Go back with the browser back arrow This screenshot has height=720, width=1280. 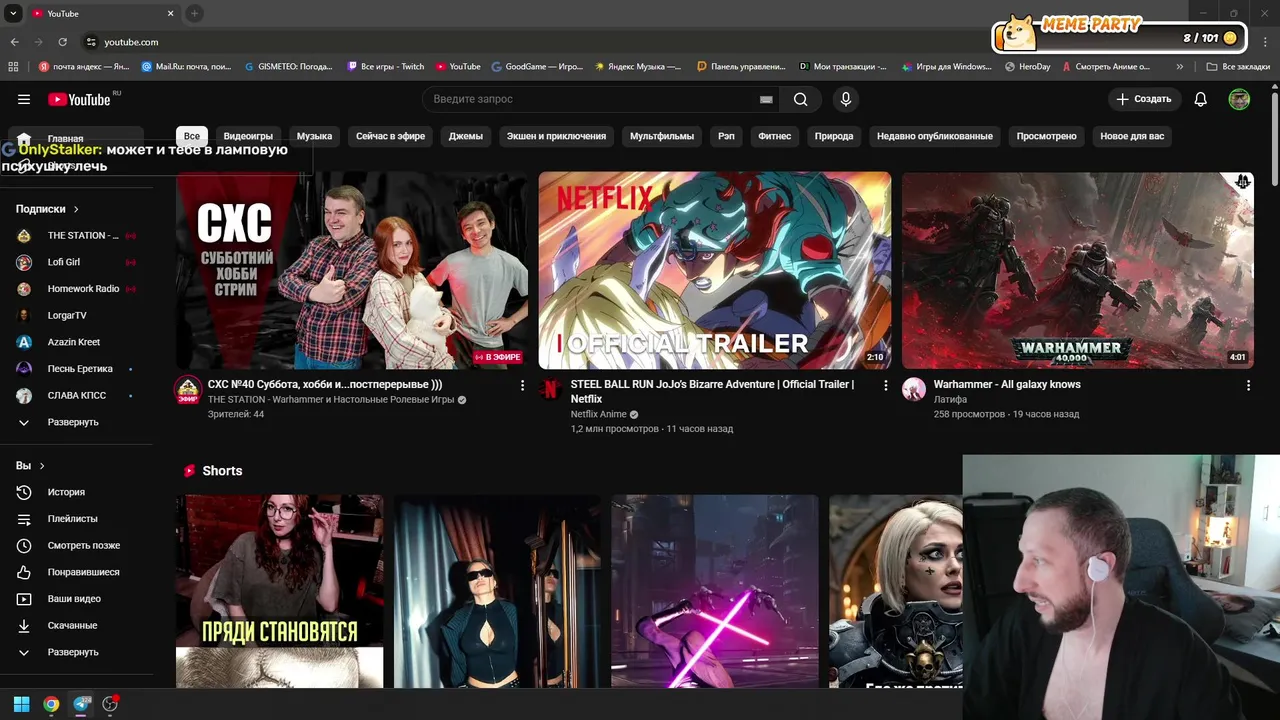[14, 42]
